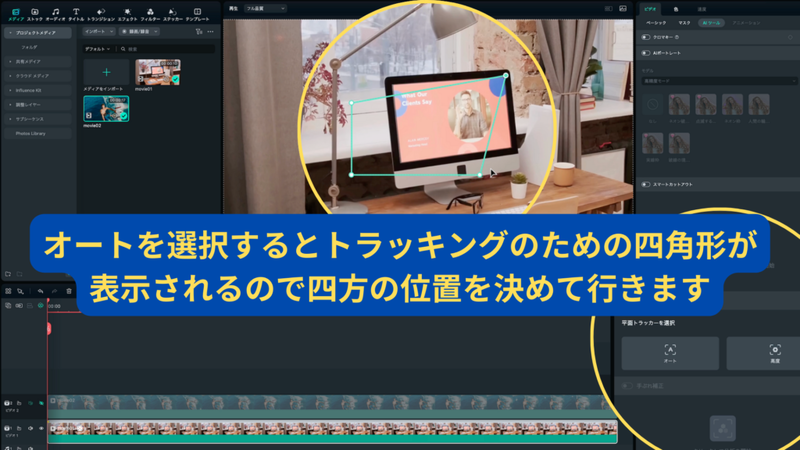The image size is (800, 450).
Task: Click the undo arrow in timeline toolbar
Action: click(x=40, y=291)
